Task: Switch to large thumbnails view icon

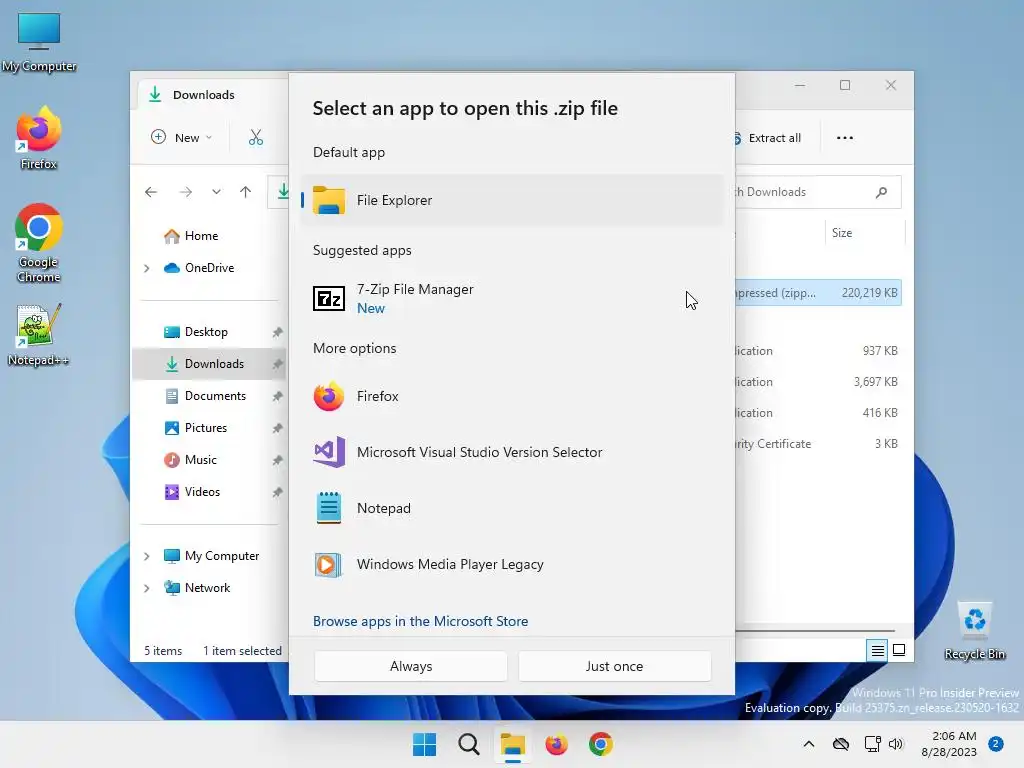Action: pyautogui.click(x=899, y=650)
